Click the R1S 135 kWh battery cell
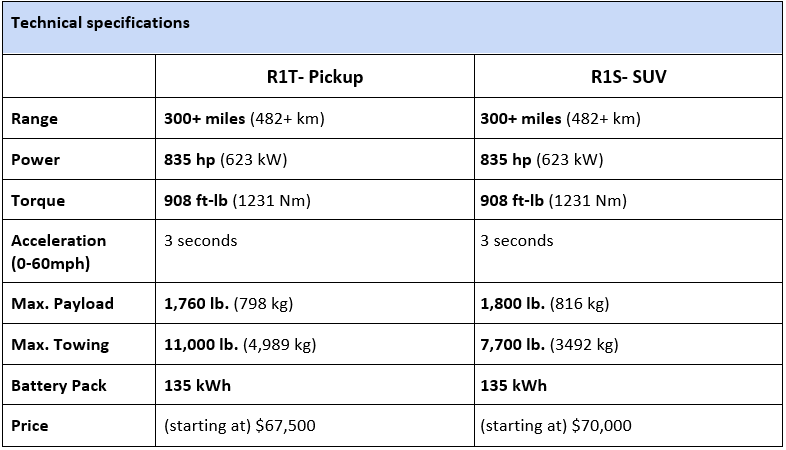This screenshot has width=786, height=450. [628, 385]
